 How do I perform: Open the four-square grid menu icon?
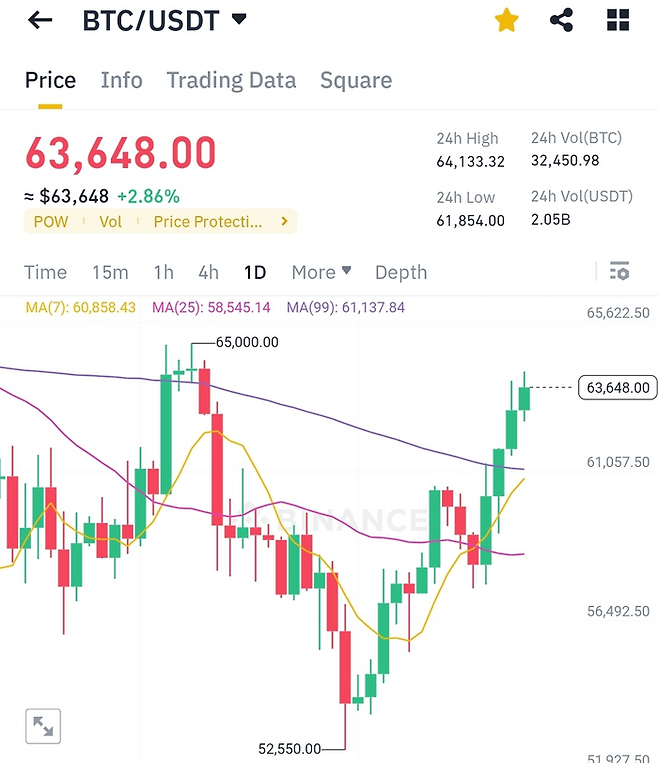pos(618,20)
